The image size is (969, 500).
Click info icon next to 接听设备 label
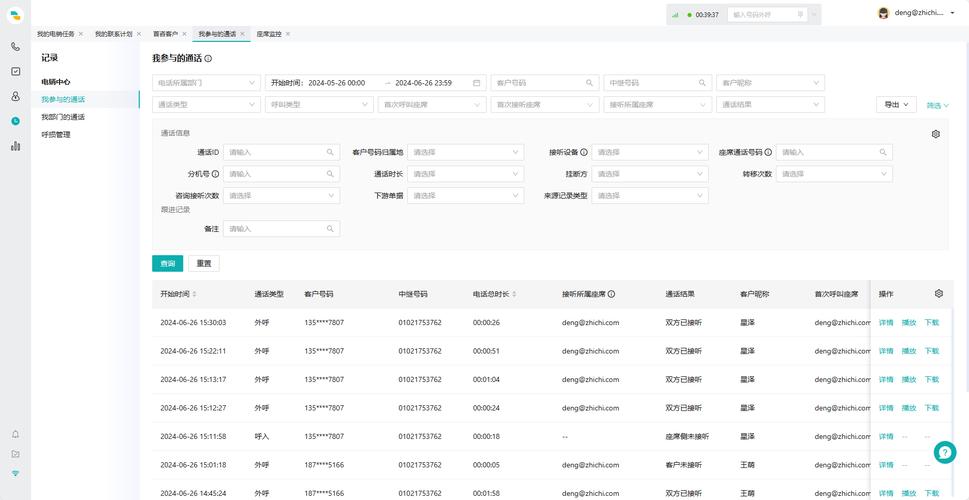(x=583, y=152)
